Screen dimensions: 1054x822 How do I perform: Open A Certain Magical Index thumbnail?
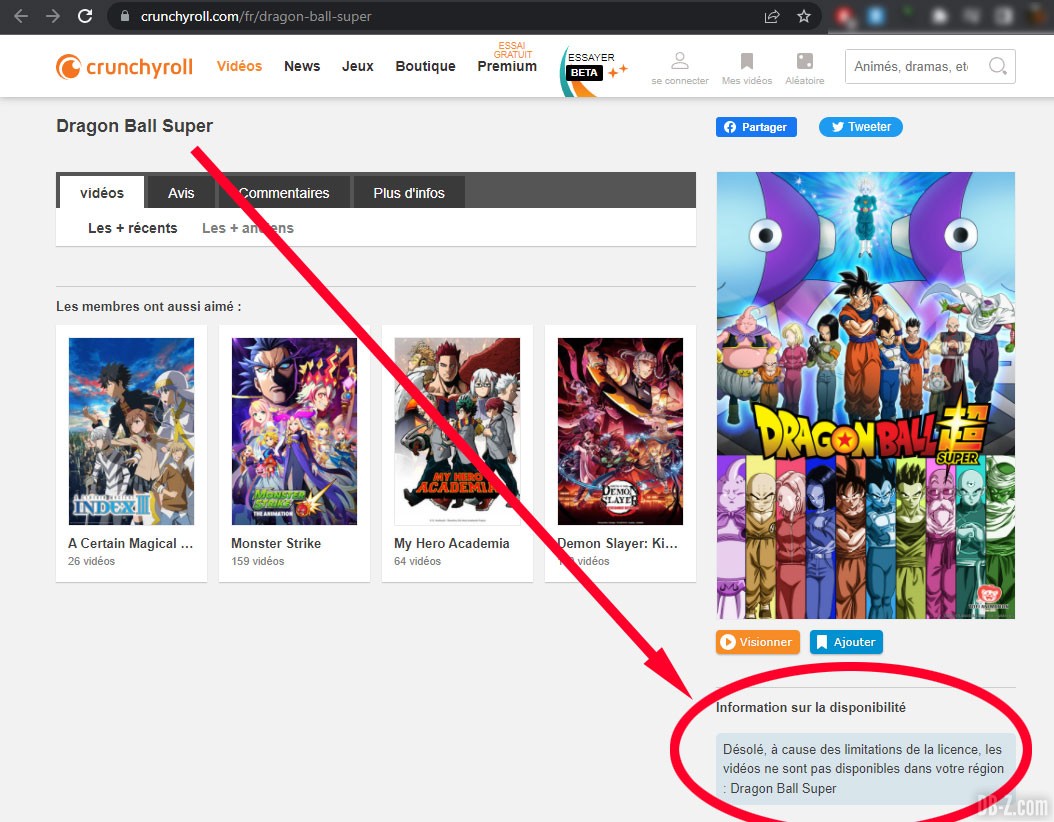tap(131, 431)
